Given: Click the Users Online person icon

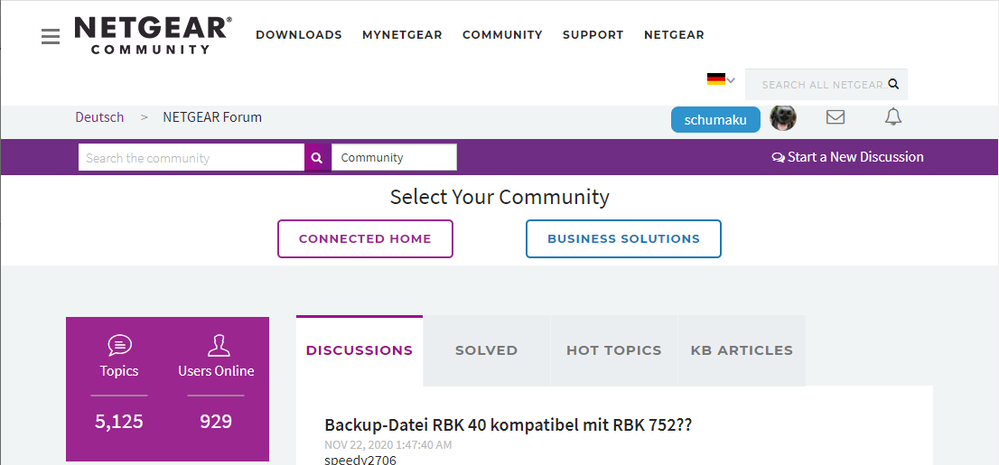Looking at the screenshot, I should 216,345.
